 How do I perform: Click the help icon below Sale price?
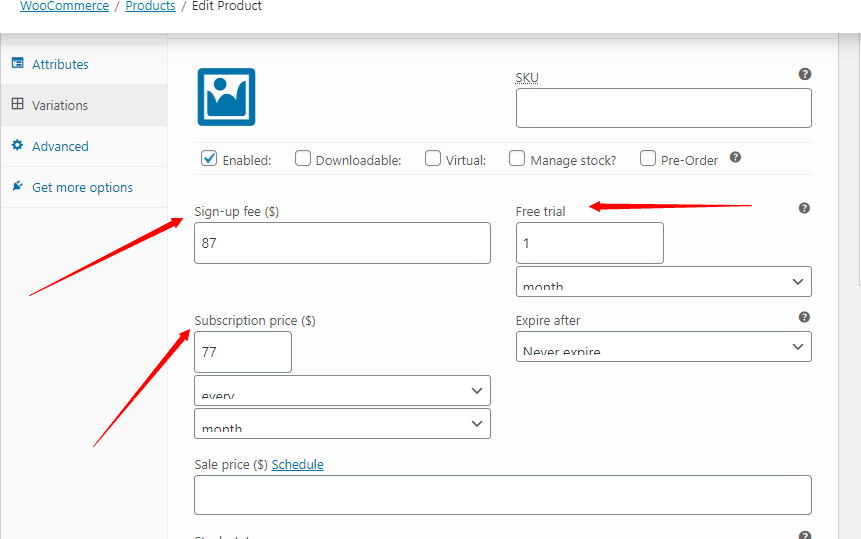pos(804,535)
